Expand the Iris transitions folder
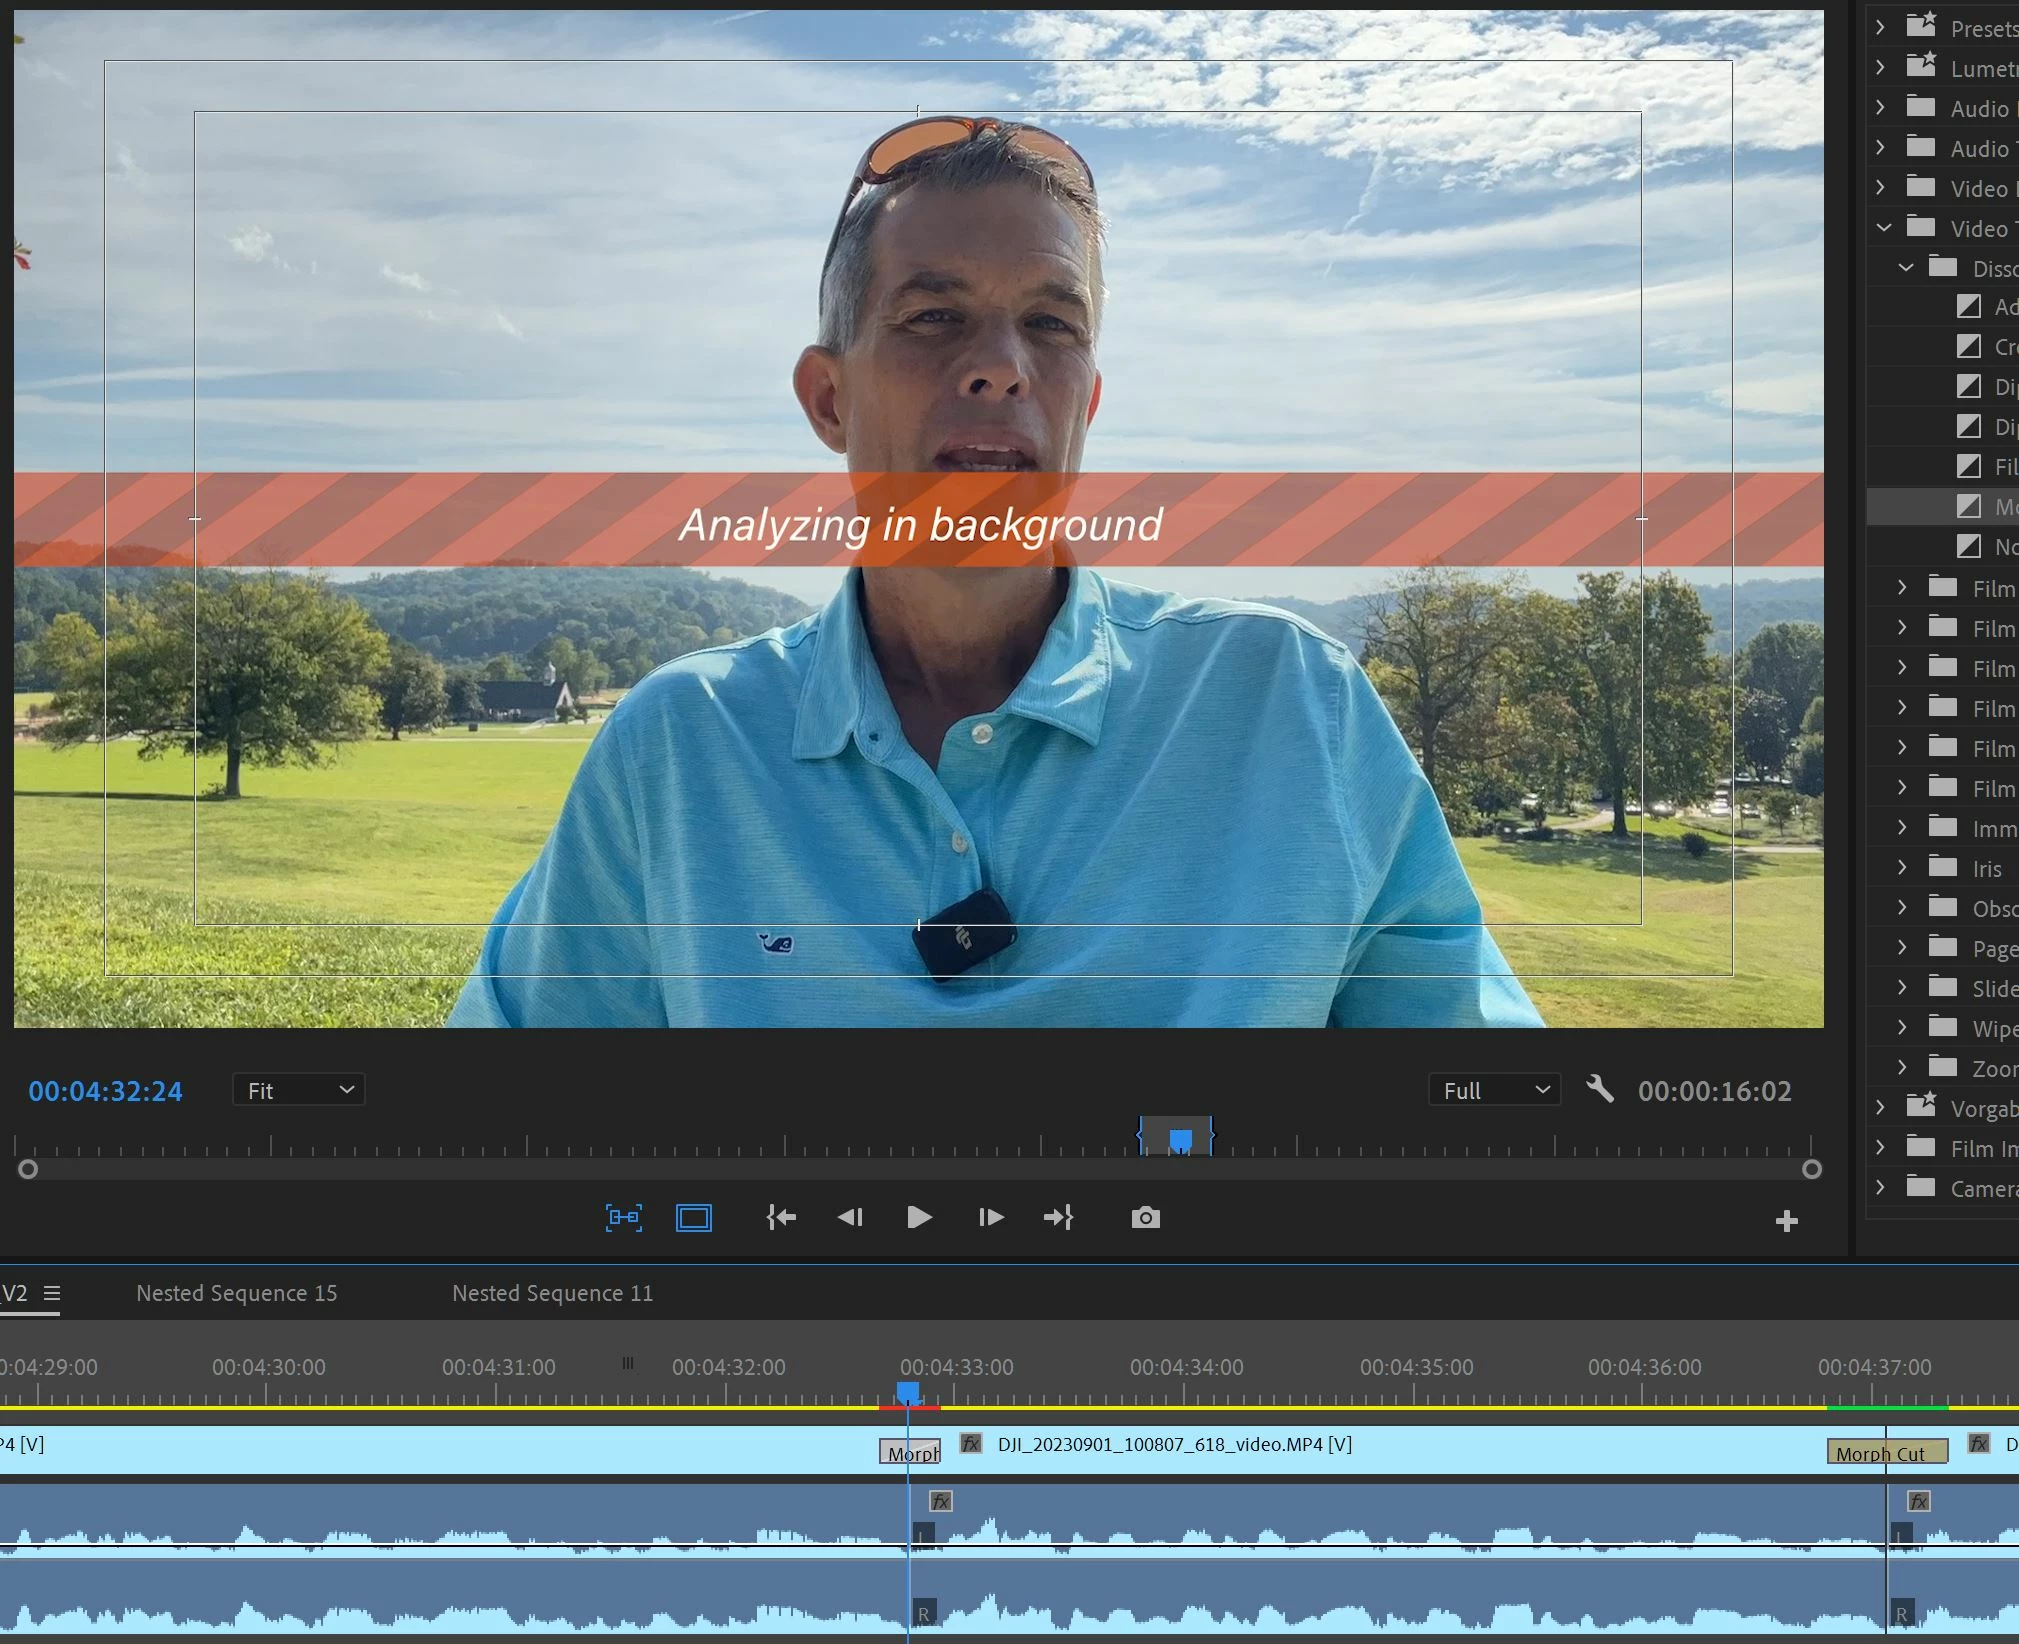Screen dimensions: 2019x1644 pos(1902,868)
